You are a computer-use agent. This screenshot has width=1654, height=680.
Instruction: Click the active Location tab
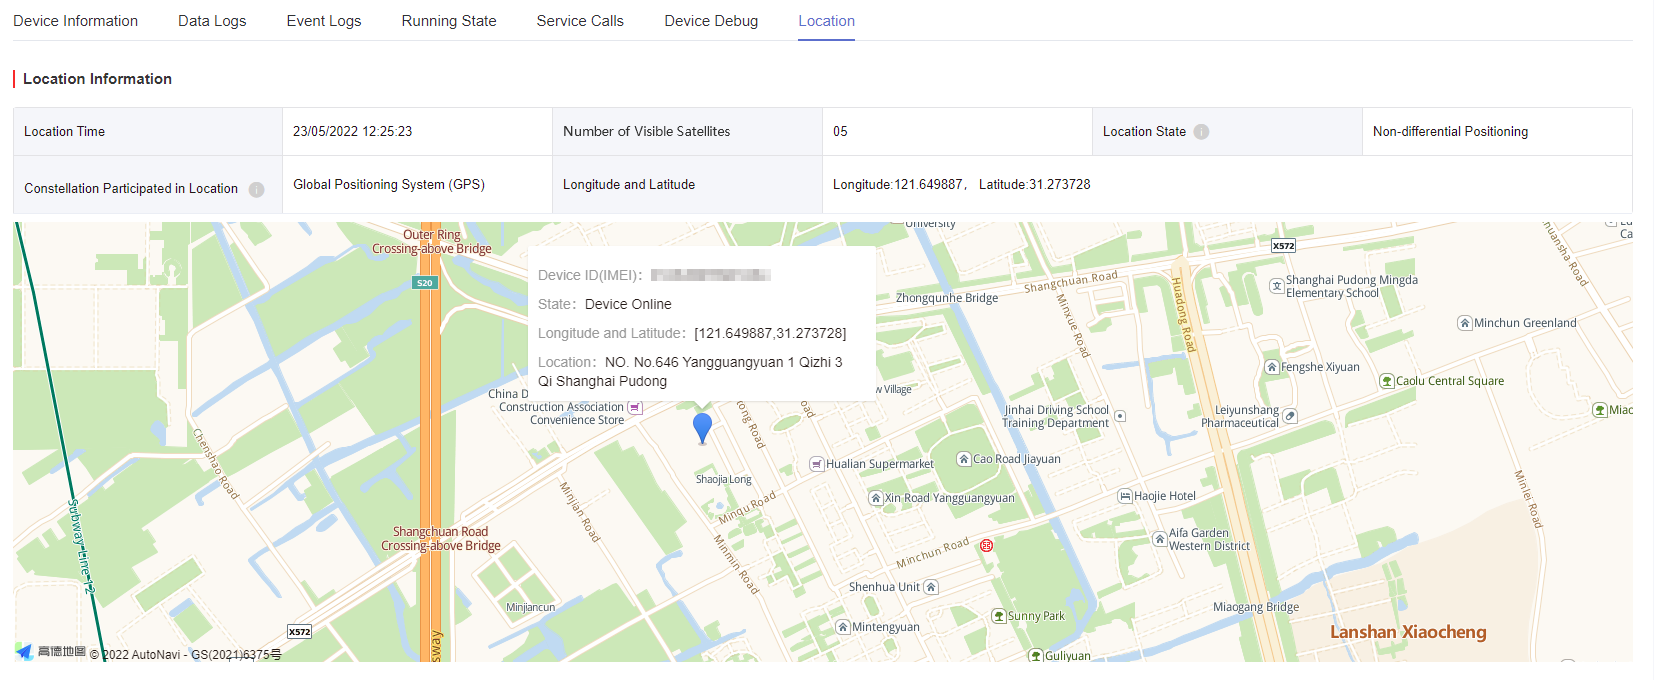click(x=826, y=21)
